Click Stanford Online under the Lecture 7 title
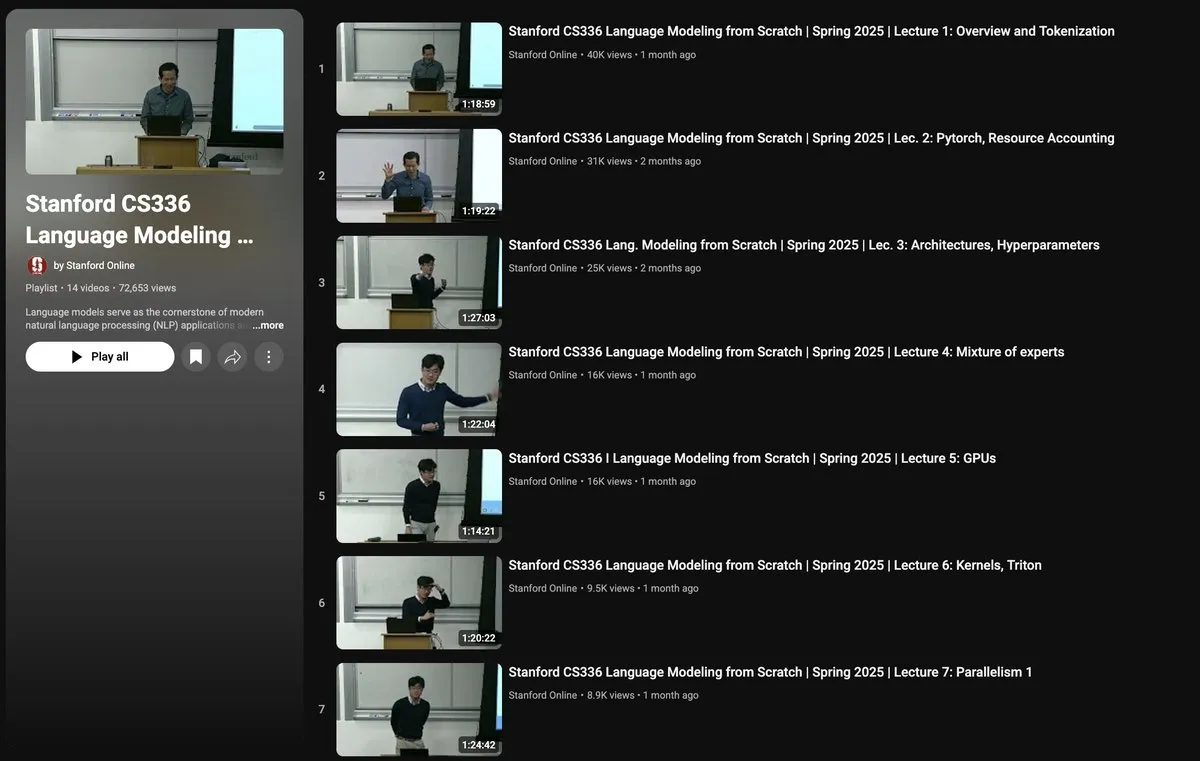1200x761 pixels. point(543,695)
